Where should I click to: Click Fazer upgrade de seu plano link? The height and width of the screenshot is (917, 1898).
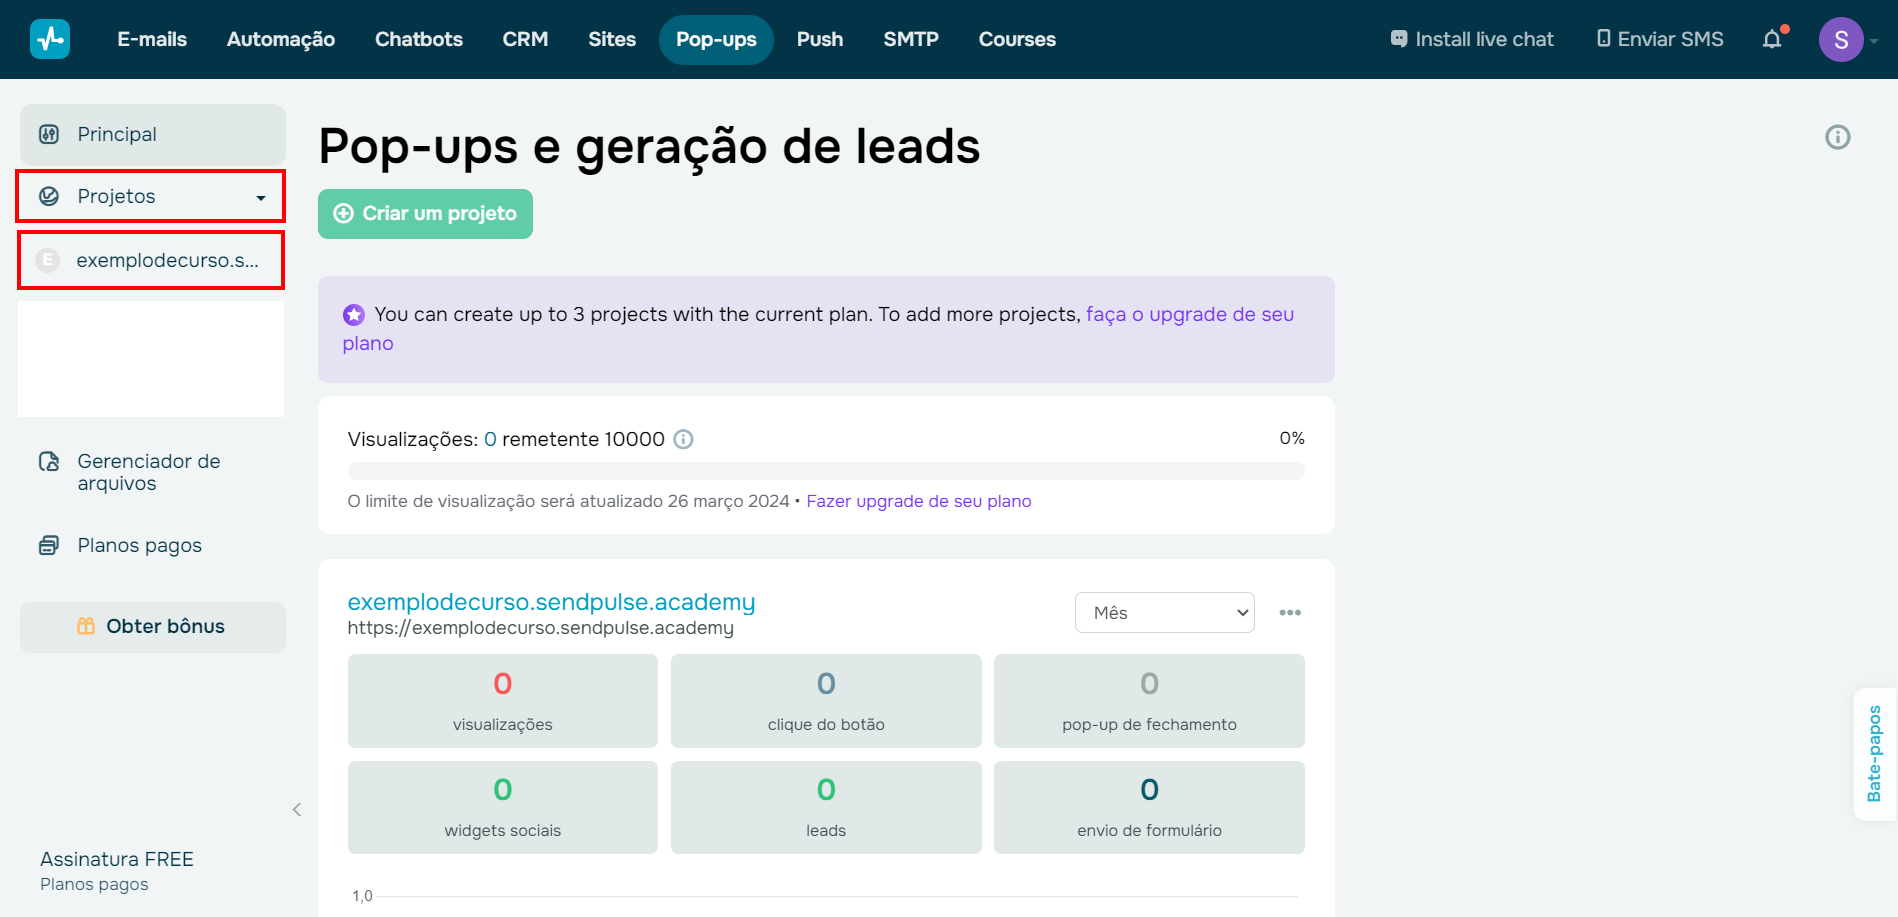tap(919, 501)
